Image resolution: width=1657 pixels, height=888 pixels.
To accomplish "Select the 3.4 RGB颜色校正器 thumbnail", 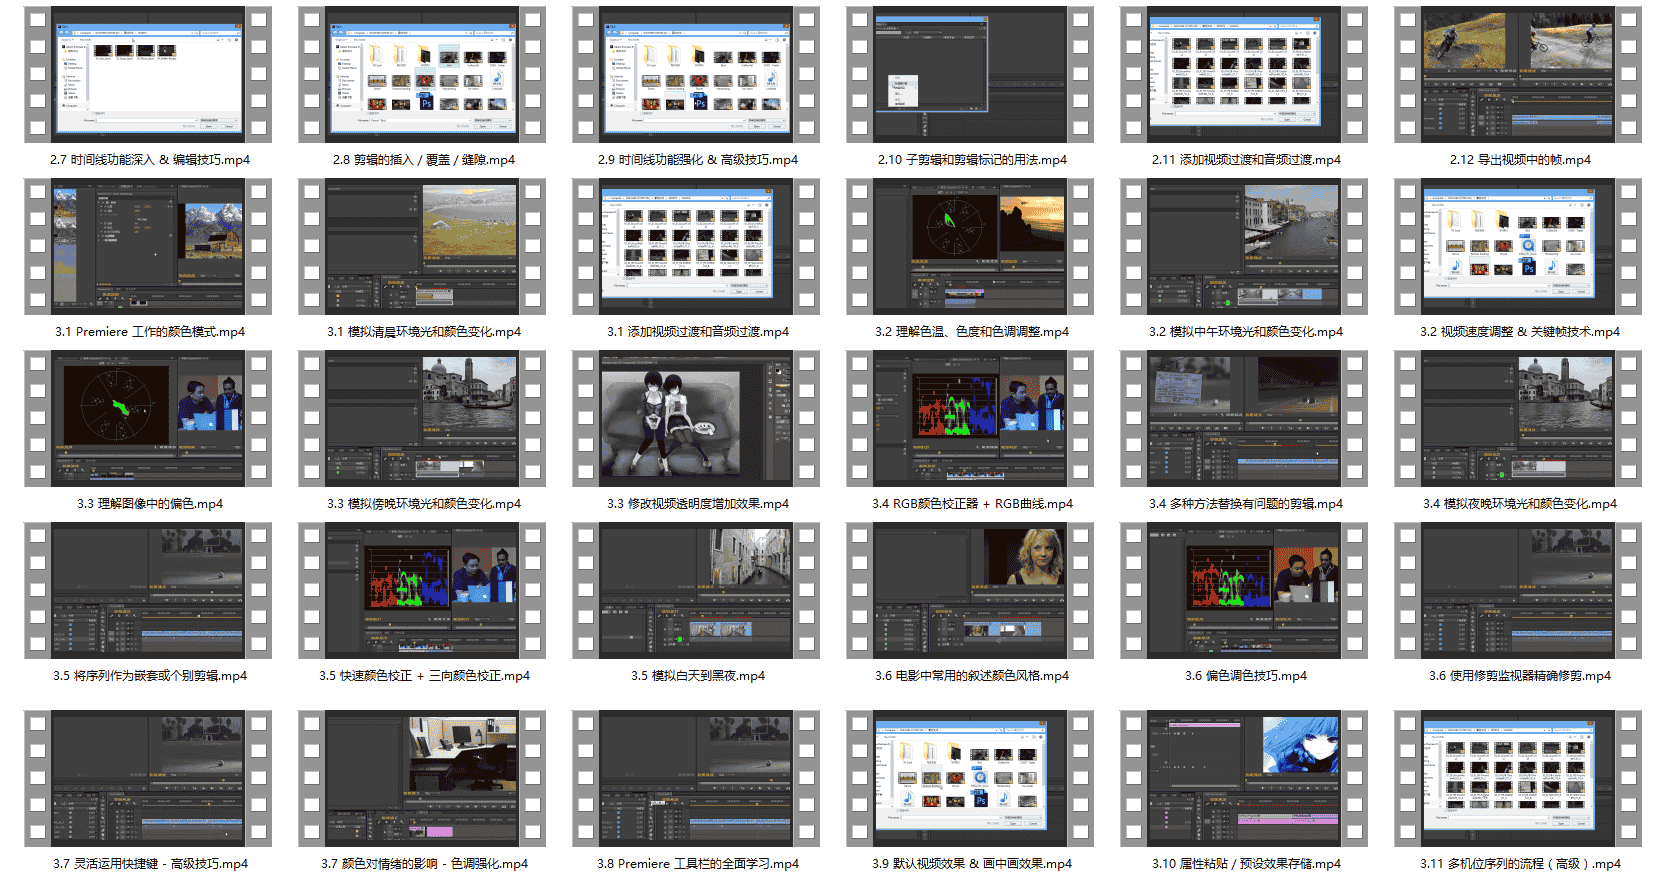I will coord(970,419).
